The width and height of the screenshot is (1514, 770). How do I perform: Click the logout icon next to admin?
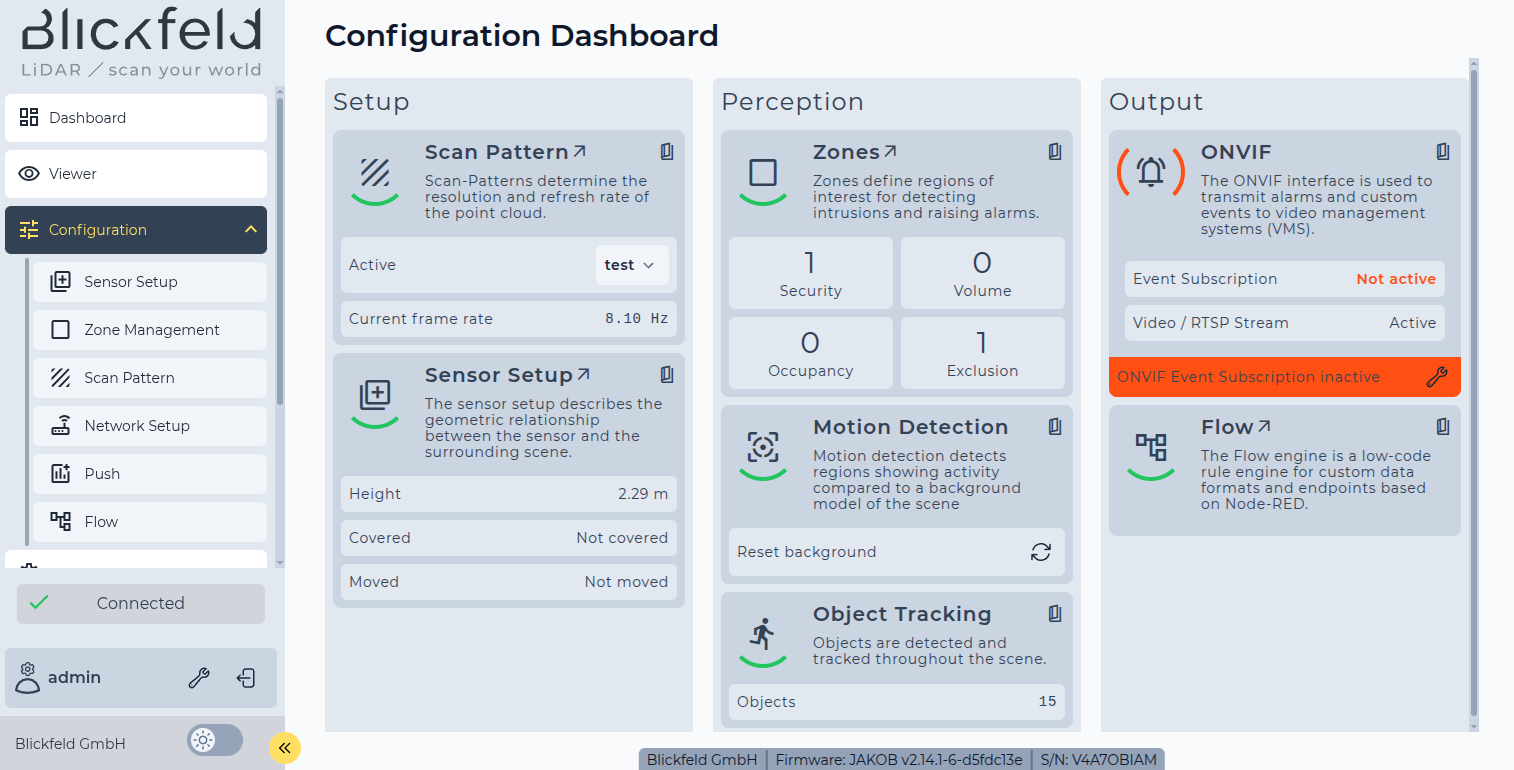246,678
